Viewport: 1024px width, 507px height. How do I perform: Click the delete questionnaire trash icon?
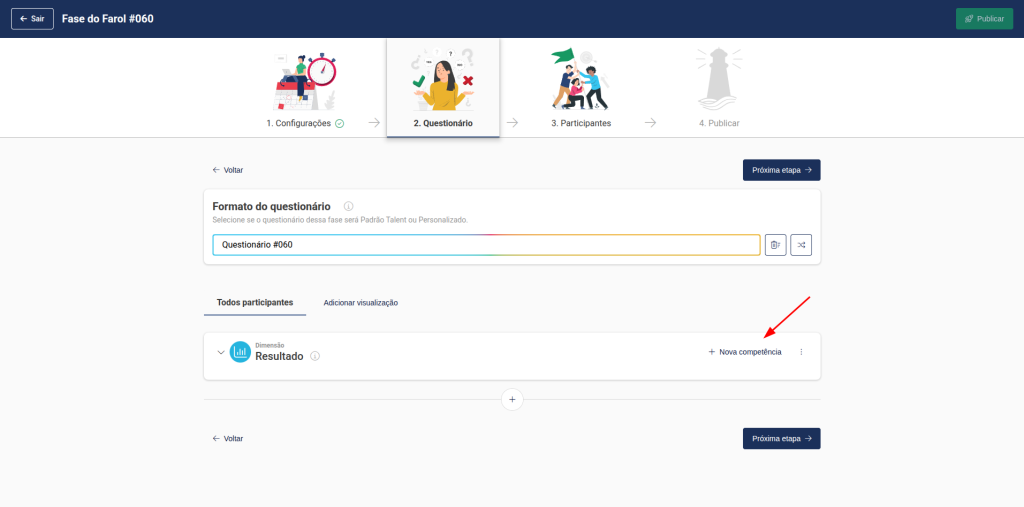pyautogui.click(x=775, y=245)
